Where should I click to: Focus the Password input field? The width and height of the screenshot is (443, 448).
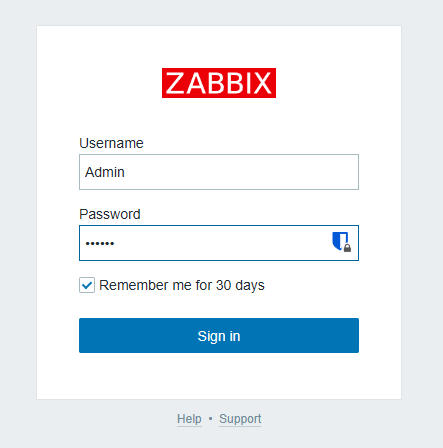[x=219, y=243]
